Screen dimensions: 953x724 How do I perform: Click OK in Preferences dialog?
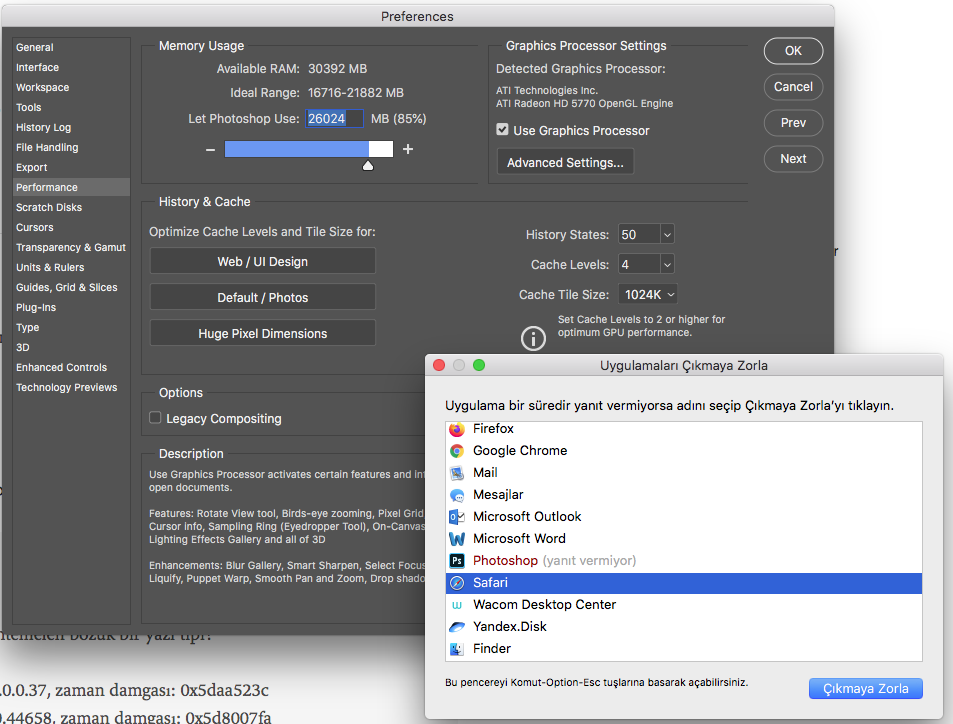coord(793,51)
